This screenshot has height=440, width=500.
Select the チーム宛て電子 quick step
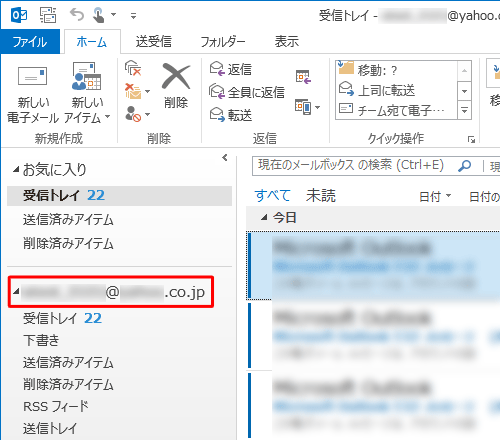point(397,110)
